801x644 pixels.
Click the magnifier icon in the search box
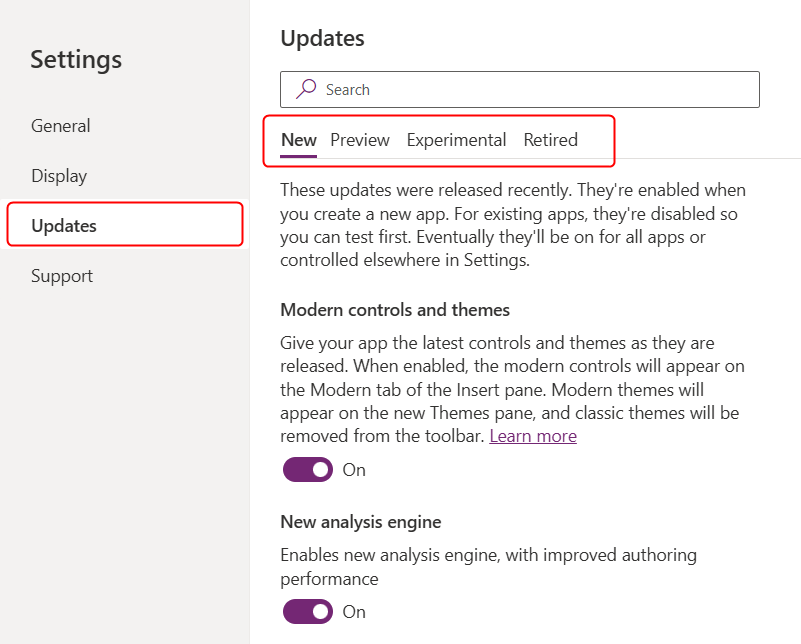click(306, 89)
